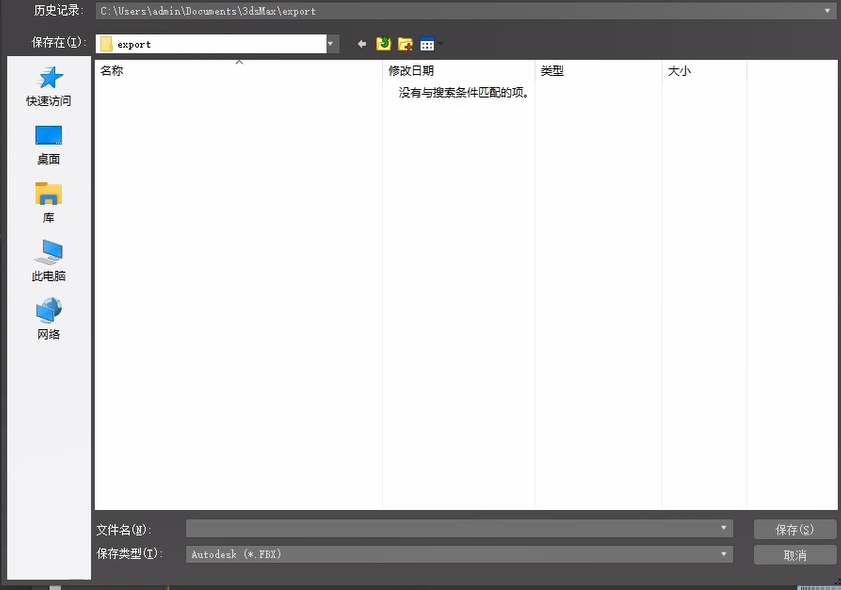Open the view menu icon
Viewport: 841px width, 590px height.
430,44
